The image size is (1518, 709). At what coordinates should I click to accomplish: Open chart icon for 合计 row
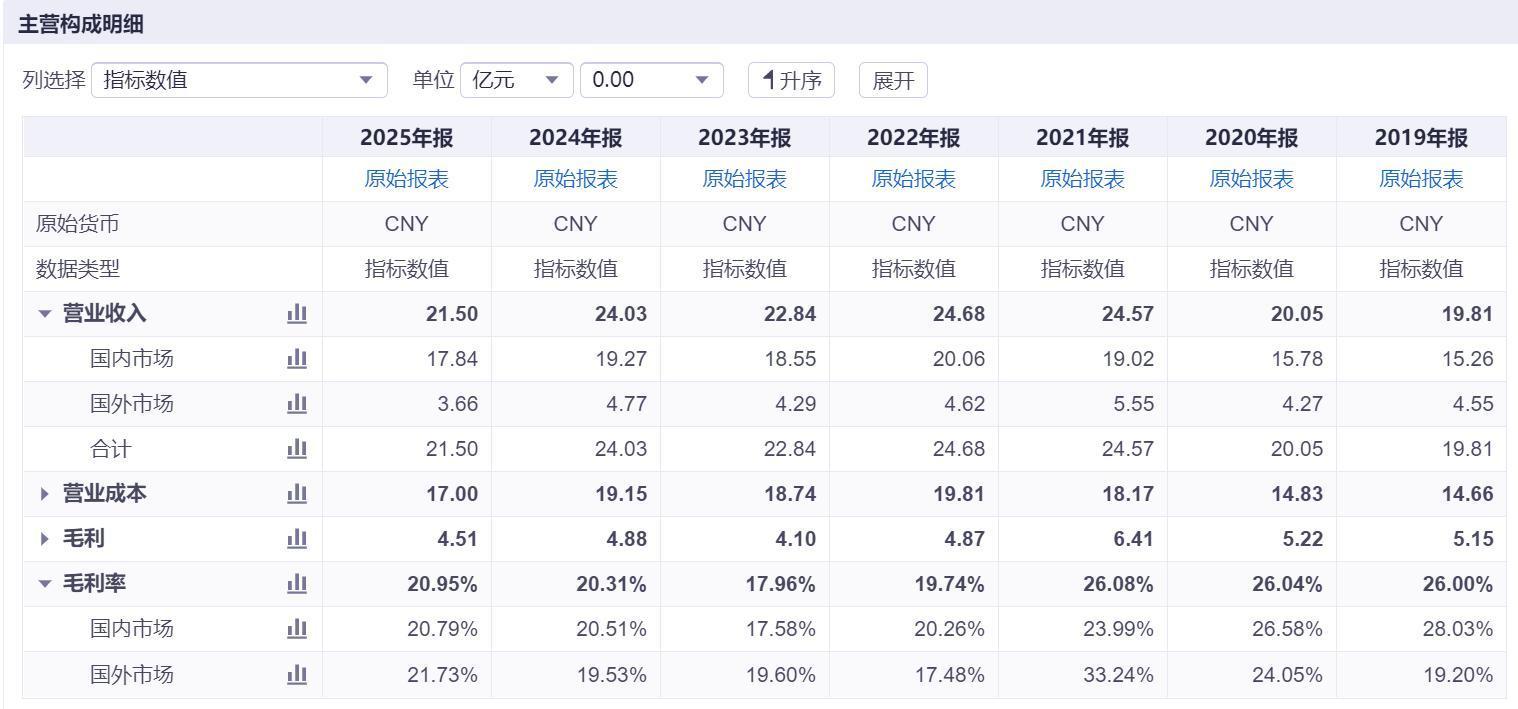[x=297, y=449]
